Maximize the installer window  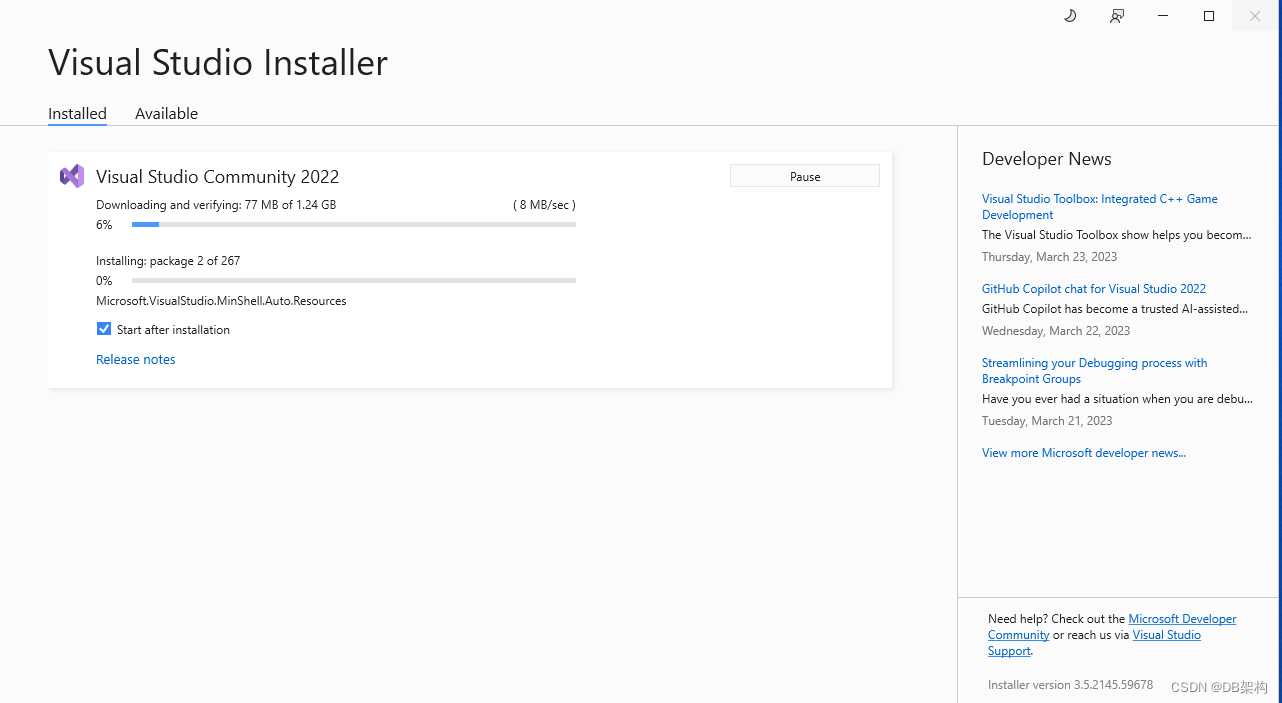pyautogui.click(x=1209, y=16)
